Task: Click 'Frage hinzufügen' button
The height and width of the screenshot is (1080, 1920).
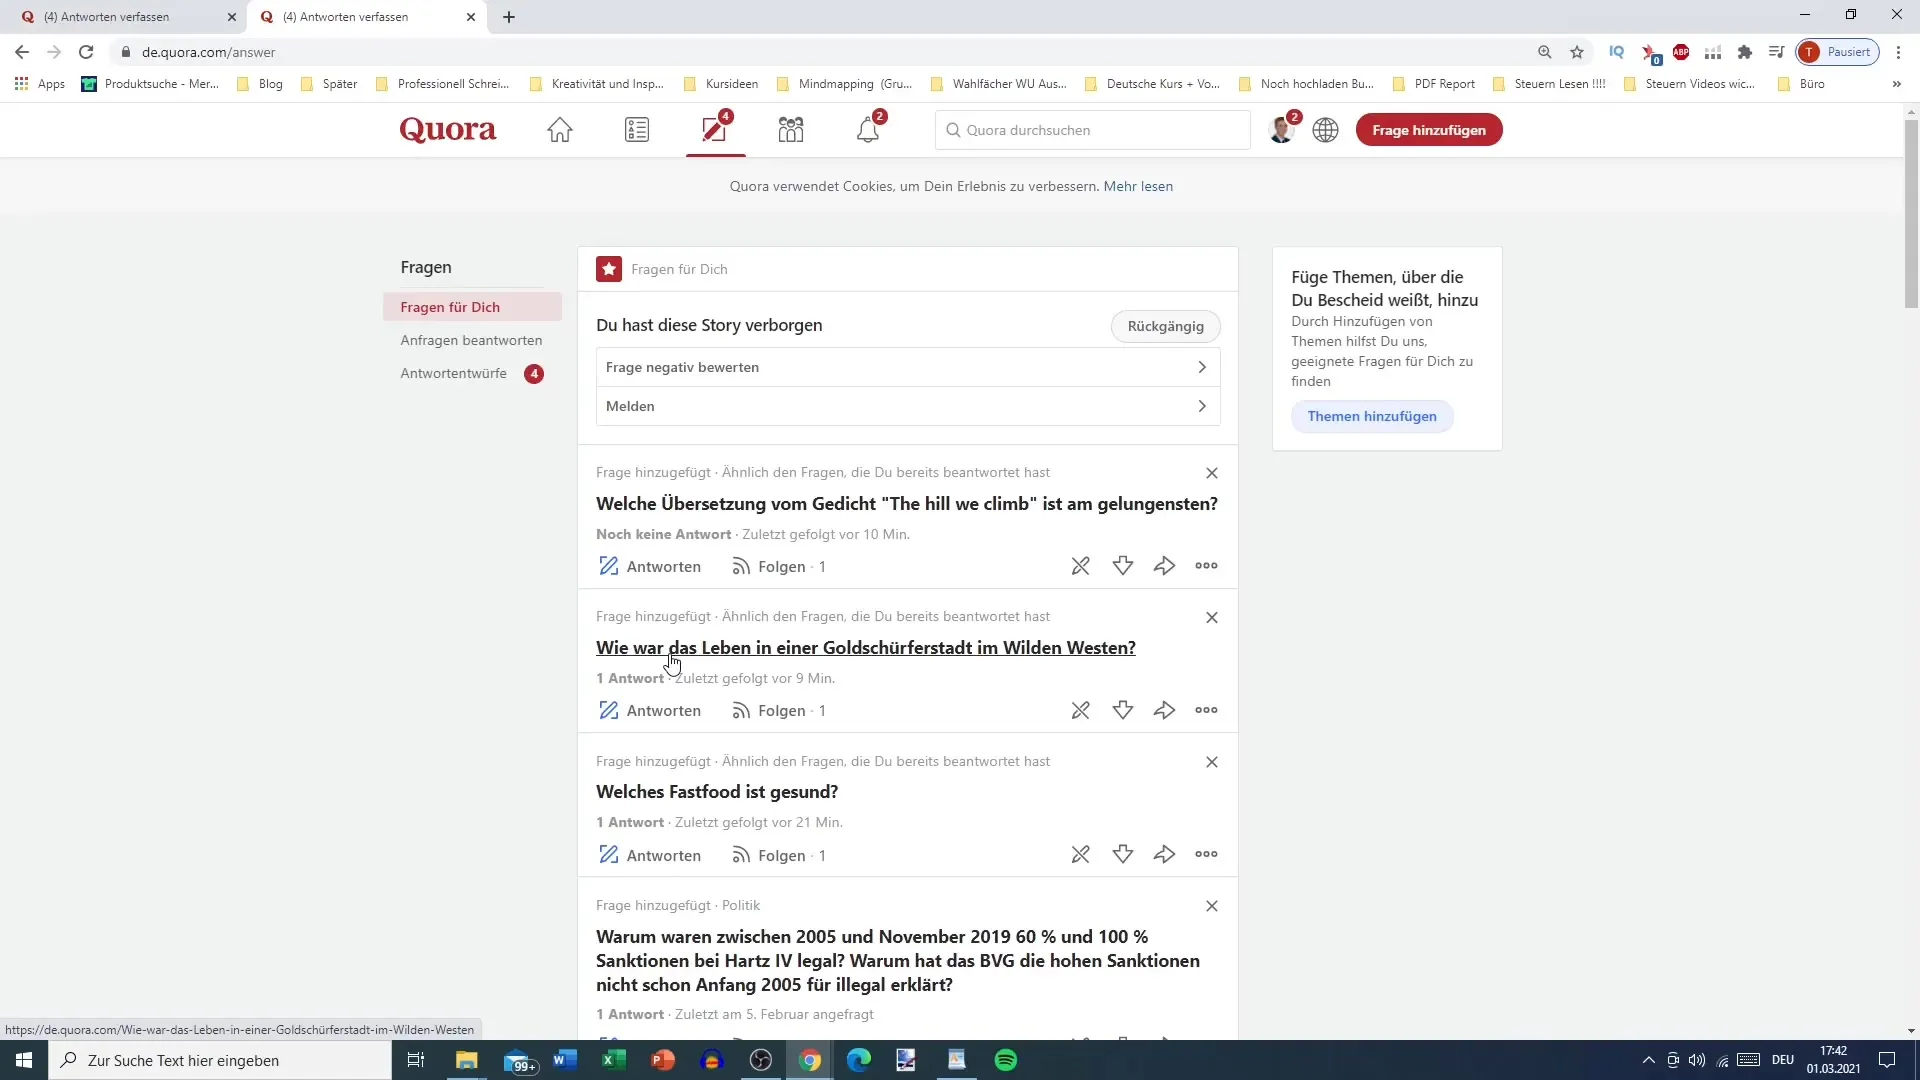Action: pyautogui.click(x=1429, y=130)
